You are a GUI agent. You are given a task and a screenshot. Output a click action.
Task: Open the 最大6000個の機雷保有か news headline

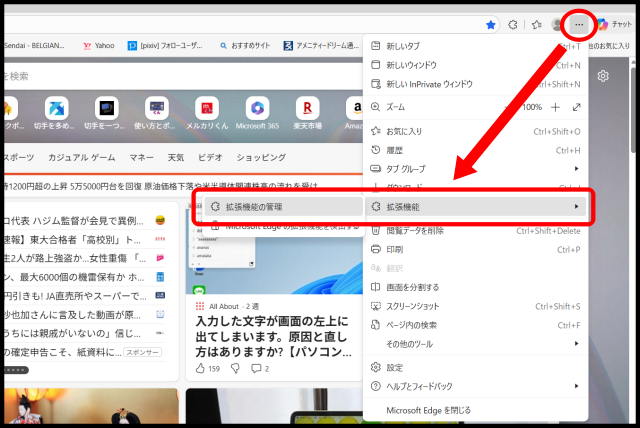[75, 277]
